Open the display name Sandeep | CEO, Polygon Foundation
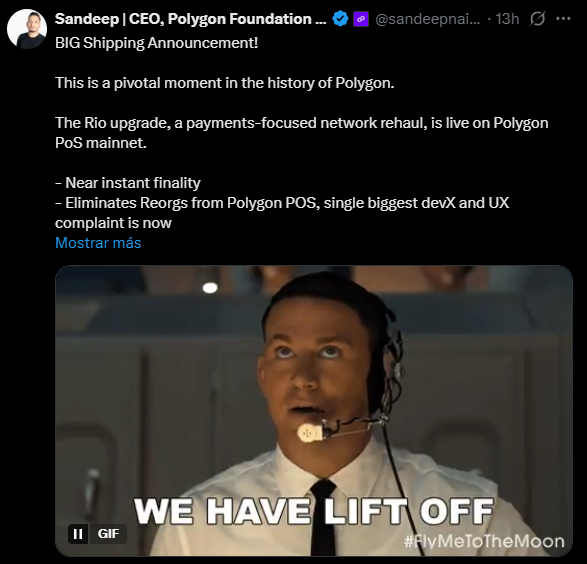Image resolution: width=587 pixels, height=564 pixels. [190, 19]
